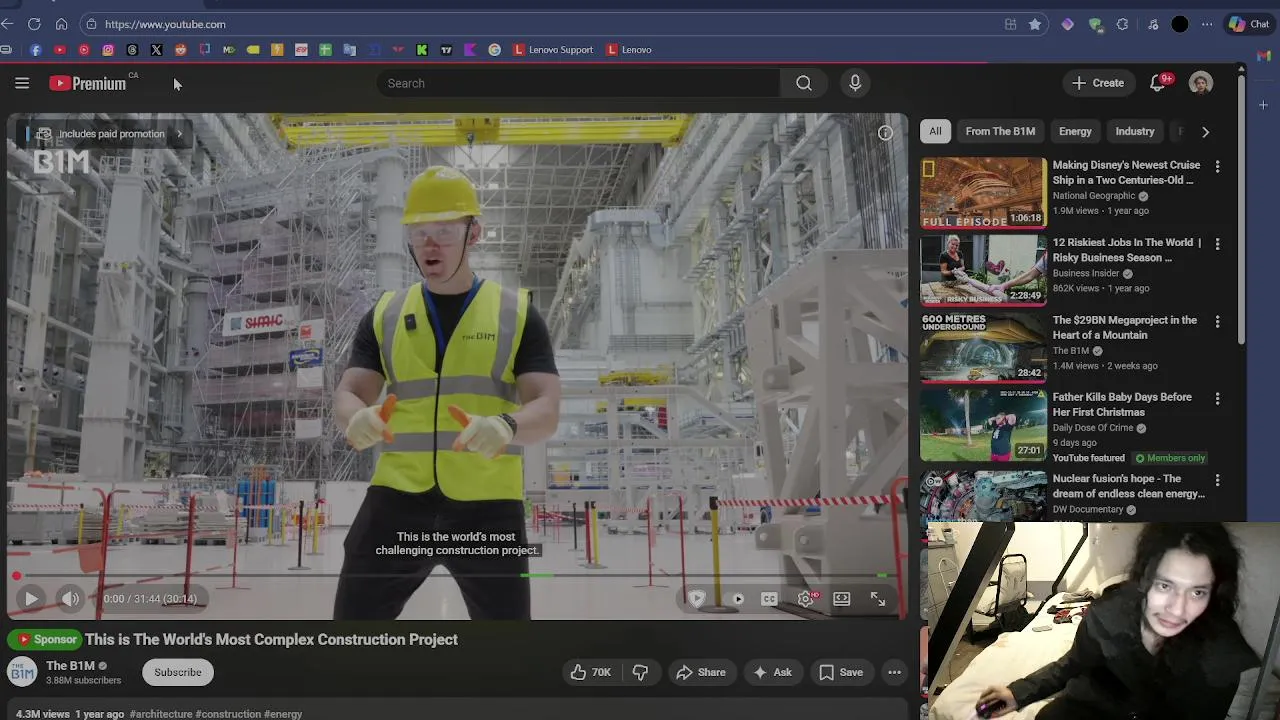Like the video with 70K likes
1280x720 pixels.
pos(591,672)
